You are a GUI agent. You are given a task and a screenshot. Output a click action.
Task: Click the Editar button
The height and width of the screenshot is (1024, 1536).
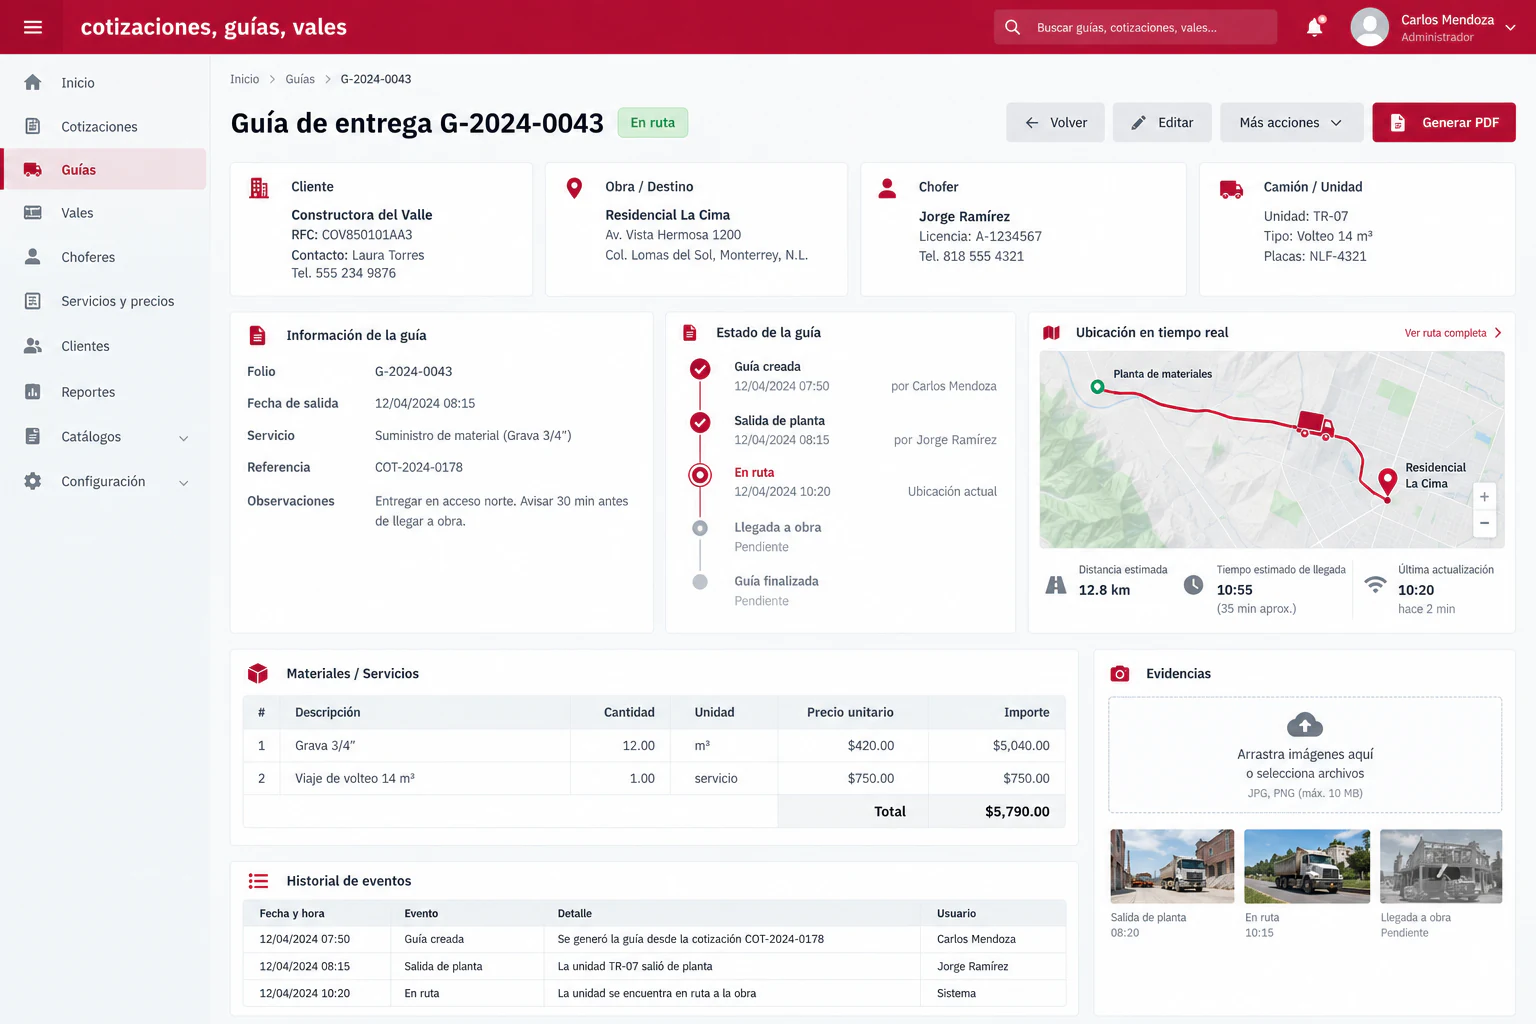pyautogui.click(x=1162, y=122)
